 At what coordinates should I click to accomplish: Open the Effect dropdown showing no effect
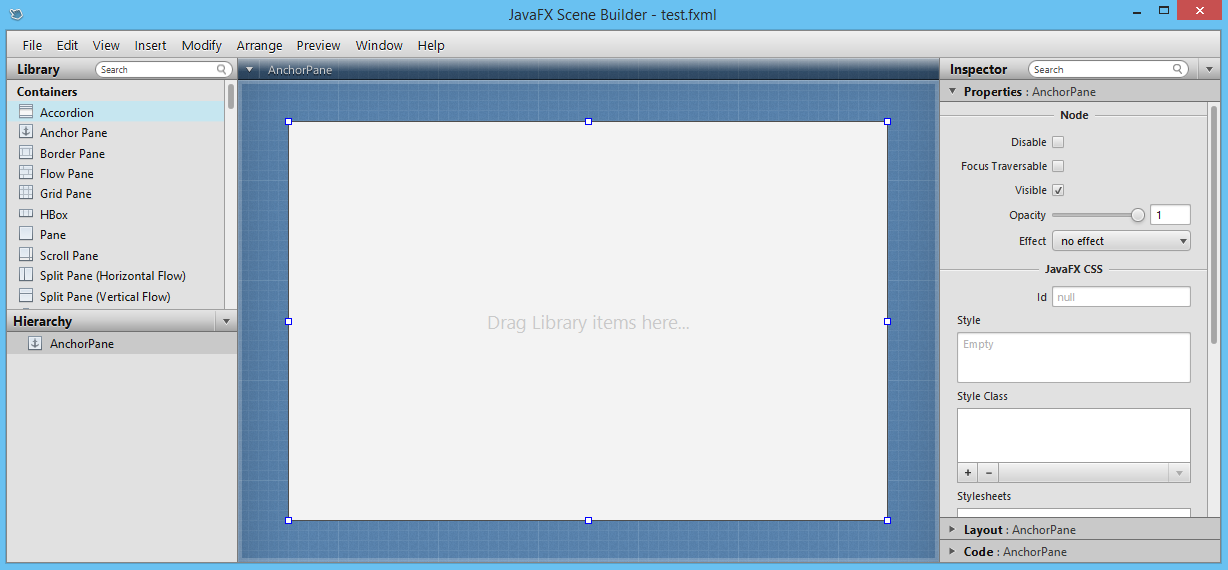click(x=1121, y=241)
